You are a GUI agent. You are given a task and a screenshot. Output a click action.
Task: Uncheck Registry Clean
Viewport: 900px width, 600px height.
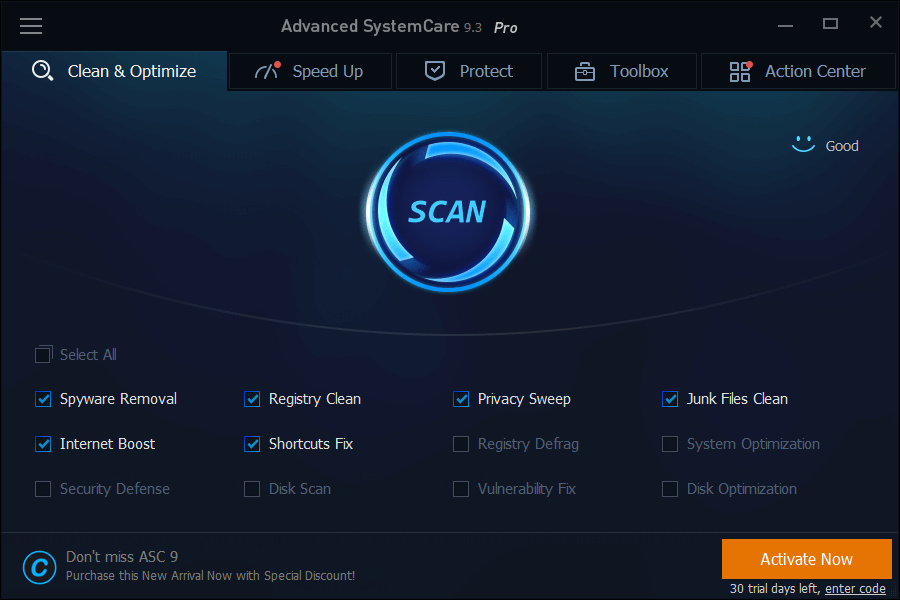252,399
